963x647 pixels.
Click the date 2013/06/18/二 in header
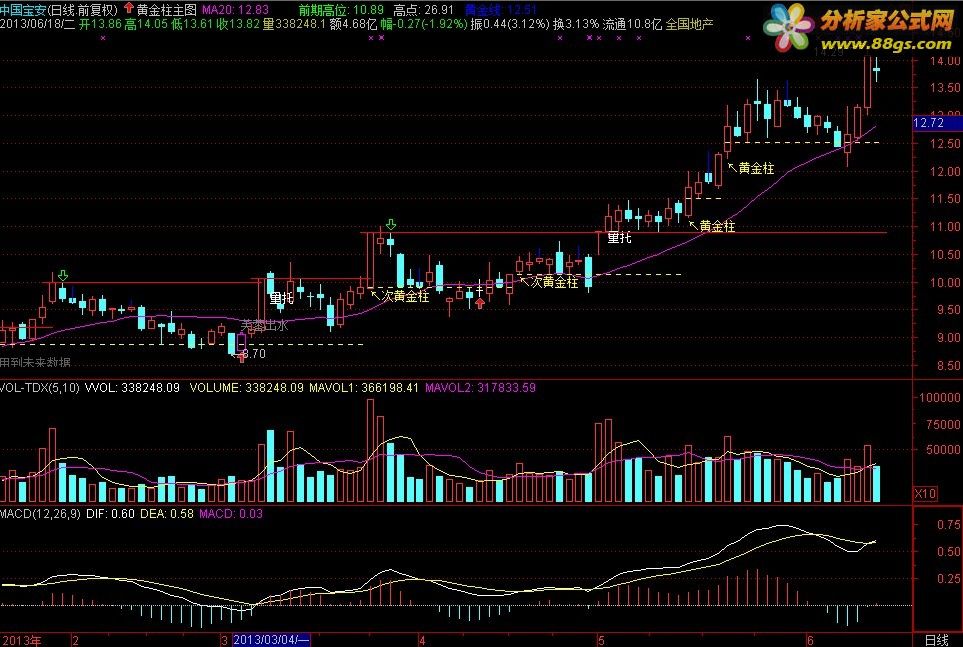(x=37, y=24)
